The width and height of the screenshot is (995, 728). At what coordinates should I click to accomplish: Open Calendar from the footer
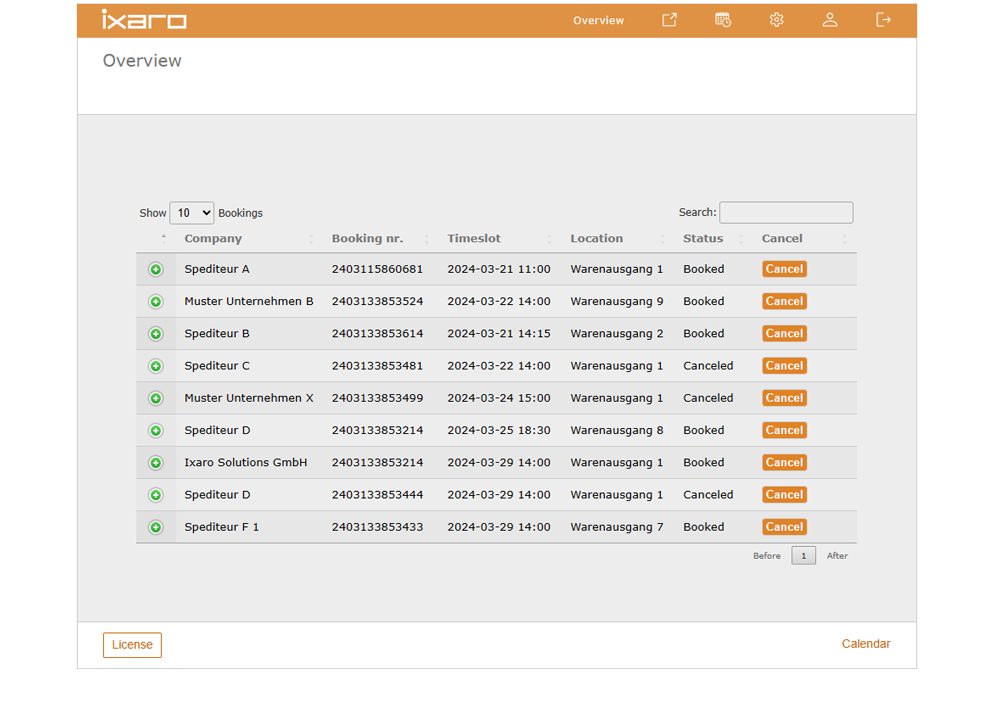click(866, 644)
